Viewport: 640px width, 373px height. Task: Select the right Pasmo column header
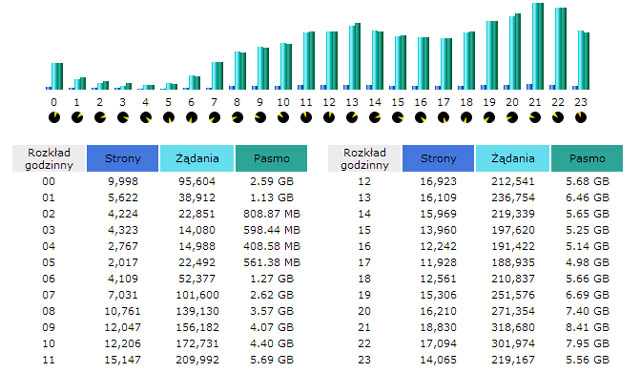[587, 158]
